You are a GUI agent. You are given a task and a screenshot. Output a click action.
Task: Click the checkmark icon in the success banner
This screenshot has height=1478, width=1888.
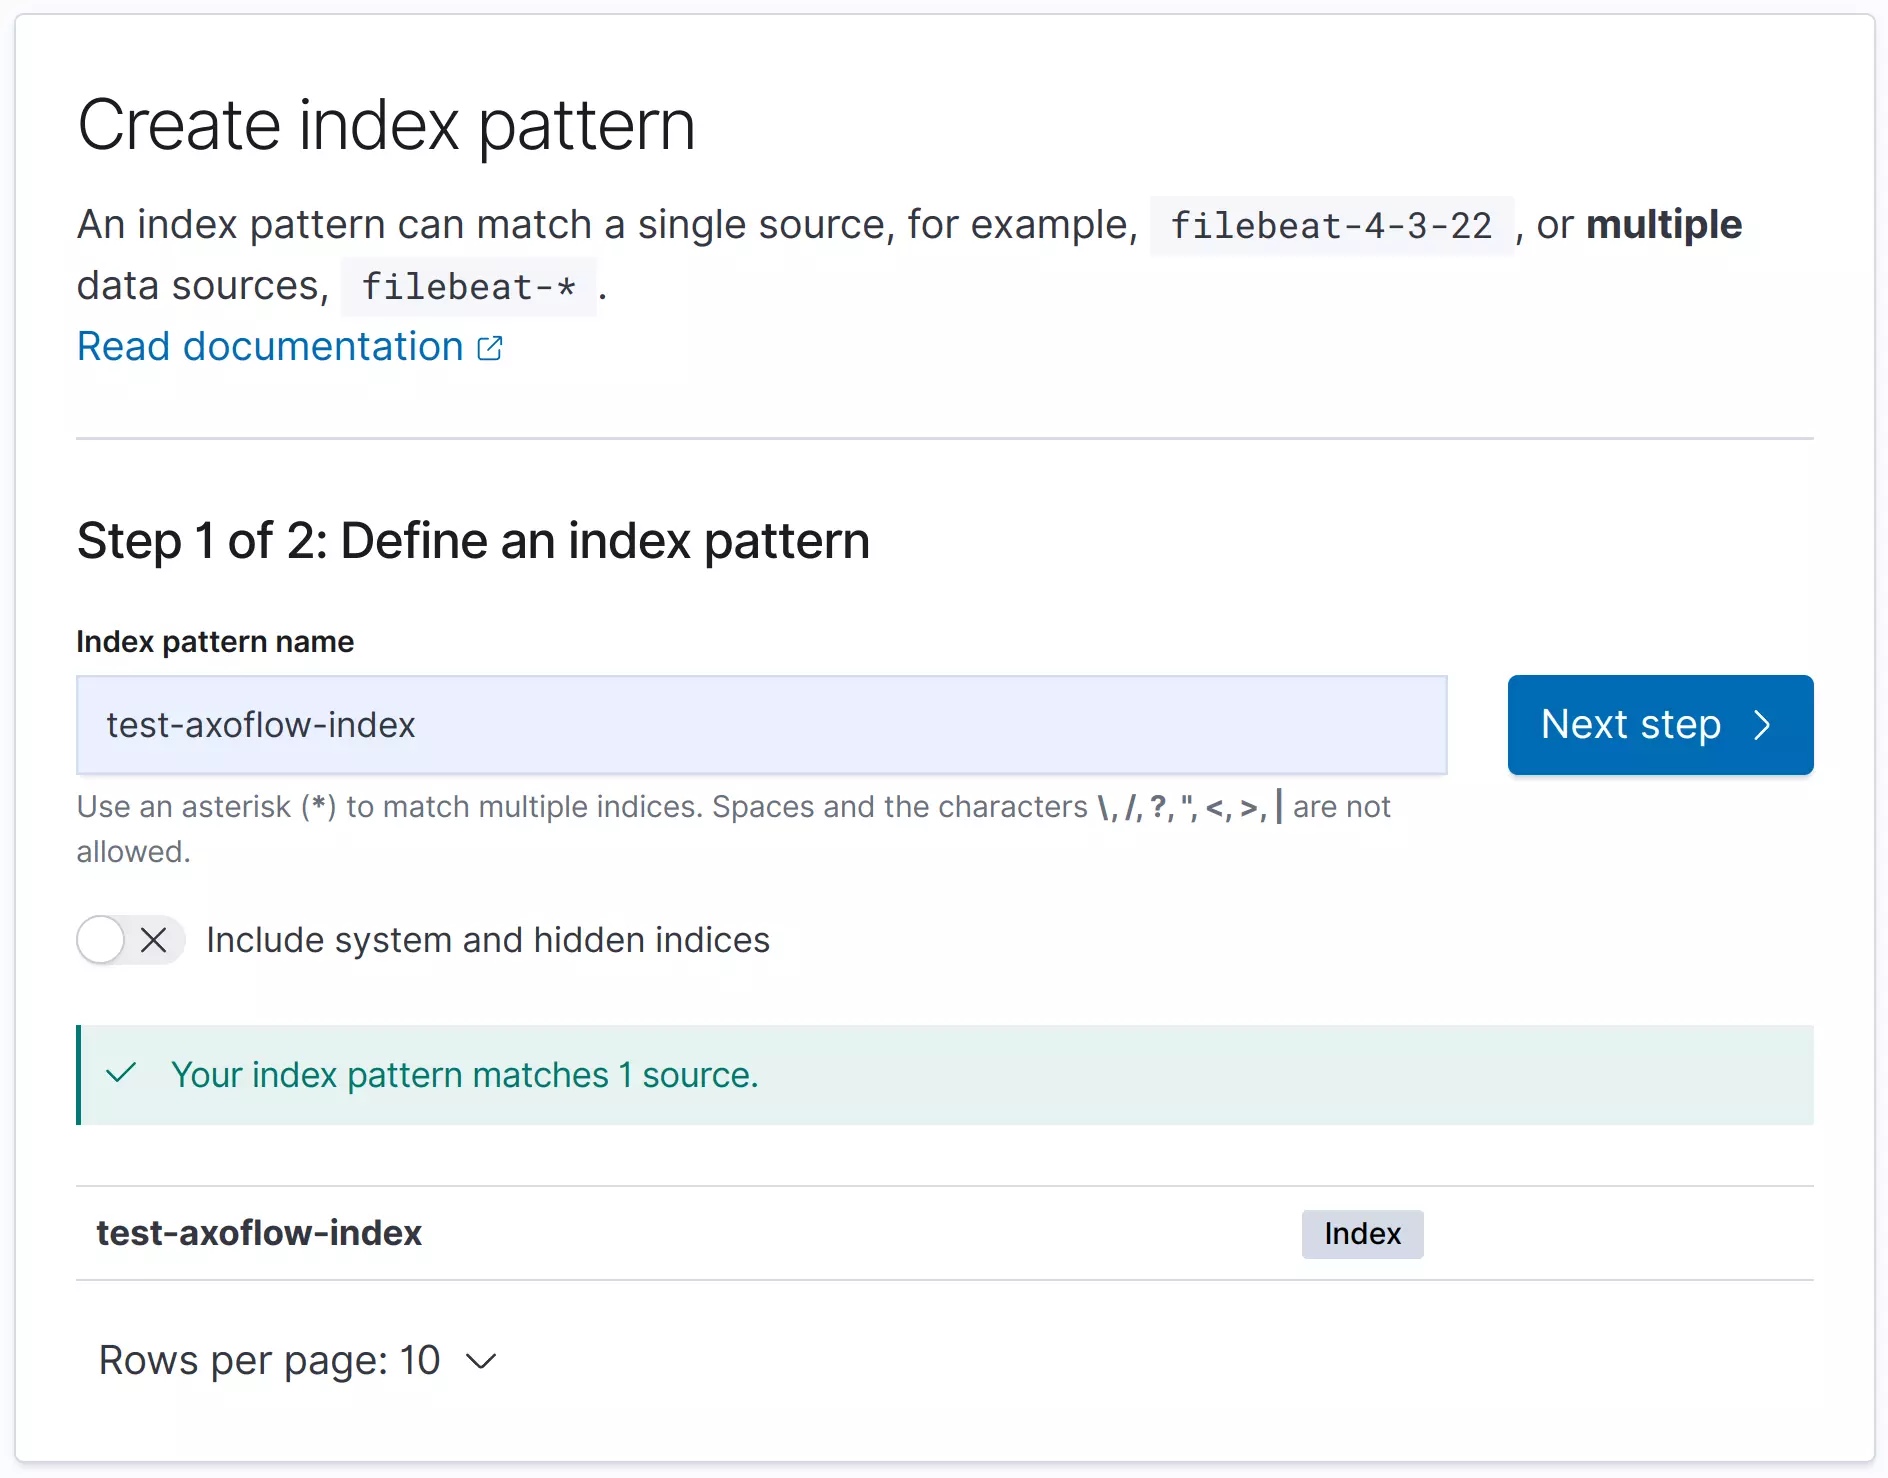click(x=120, y=1075)
